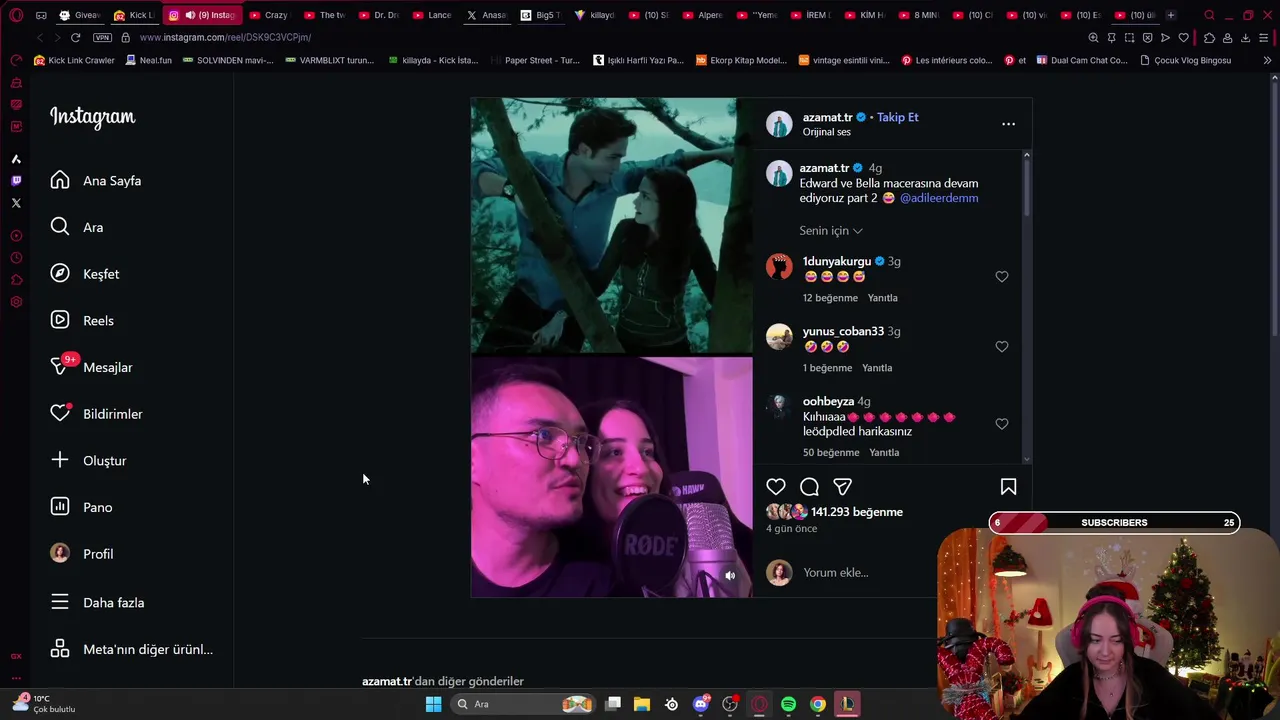
Task: Reply to oohbeyza via Yanıtla
Action: pos(884,453)
